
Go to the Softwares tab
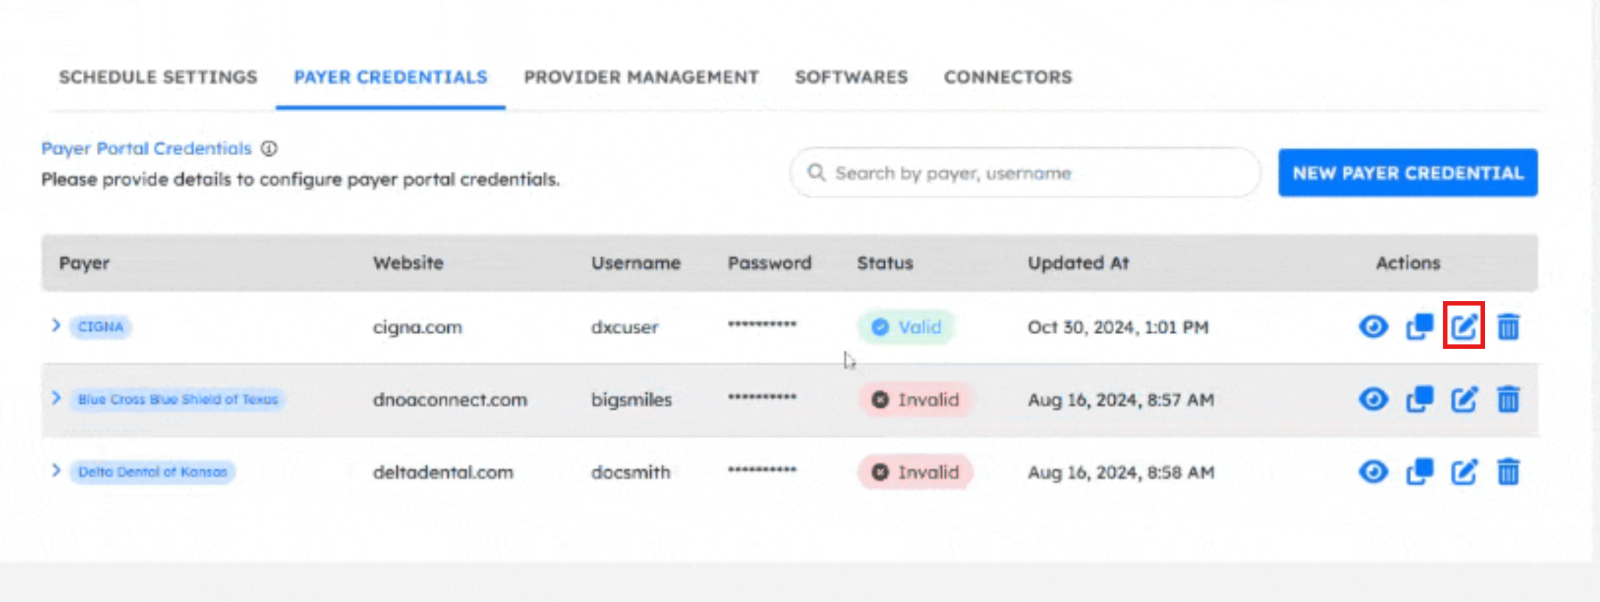851,77
